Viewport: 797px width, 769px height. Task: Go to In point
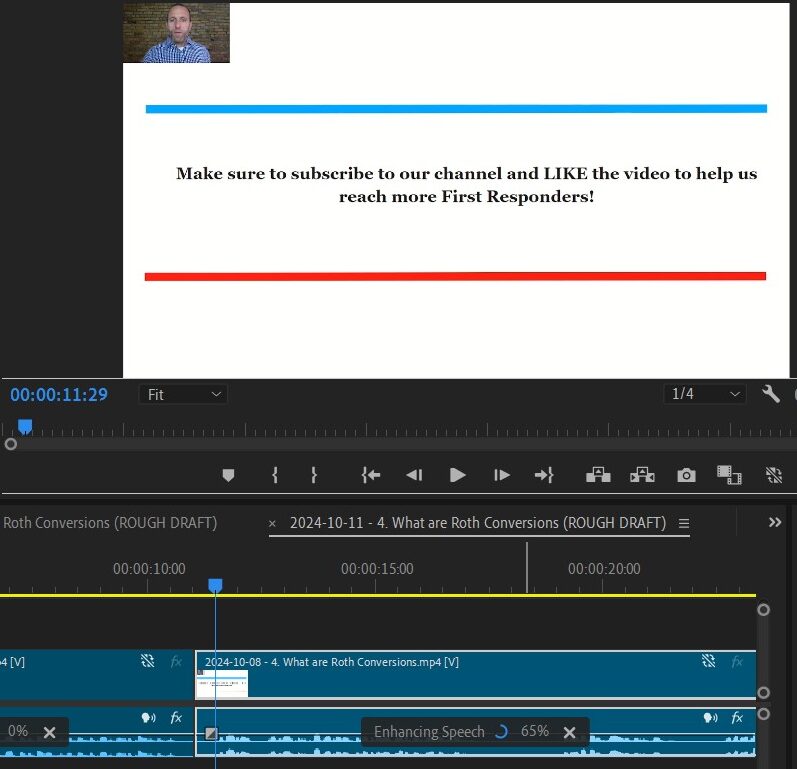click(x=371, y=475)
